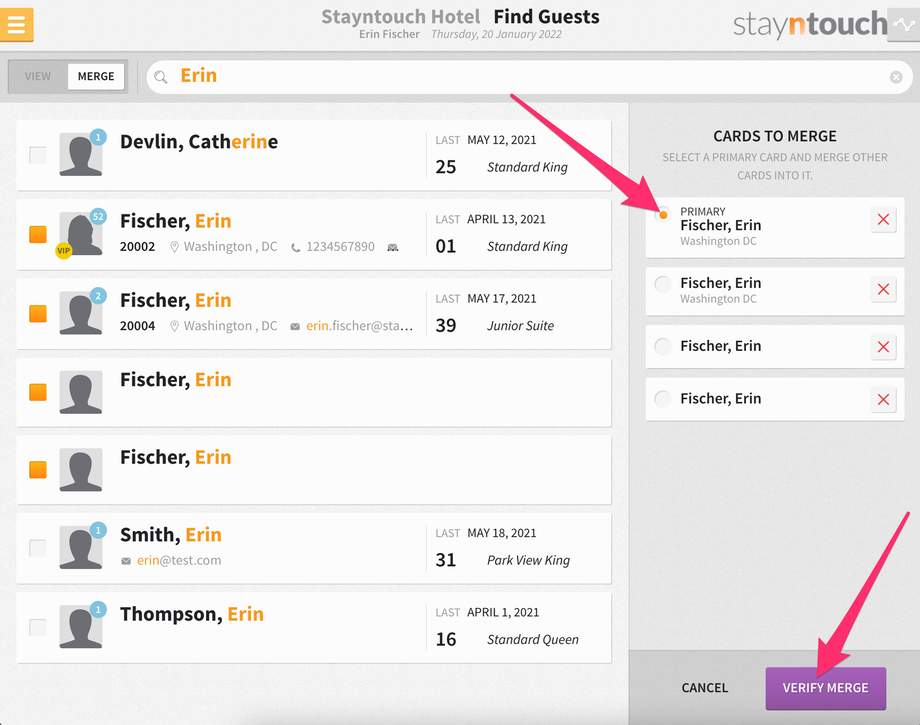
Task: Click the stay count badge on Thompson, Erin
Action: pyautogui.click(x=98, y=609)
